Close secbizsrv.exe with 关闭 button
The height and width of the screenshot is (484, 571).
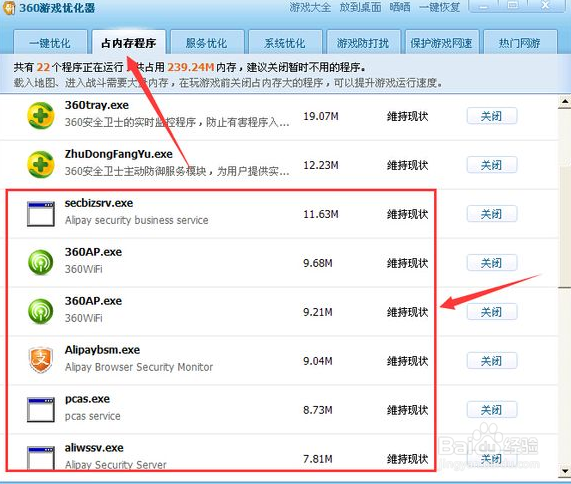click(492, 214)
